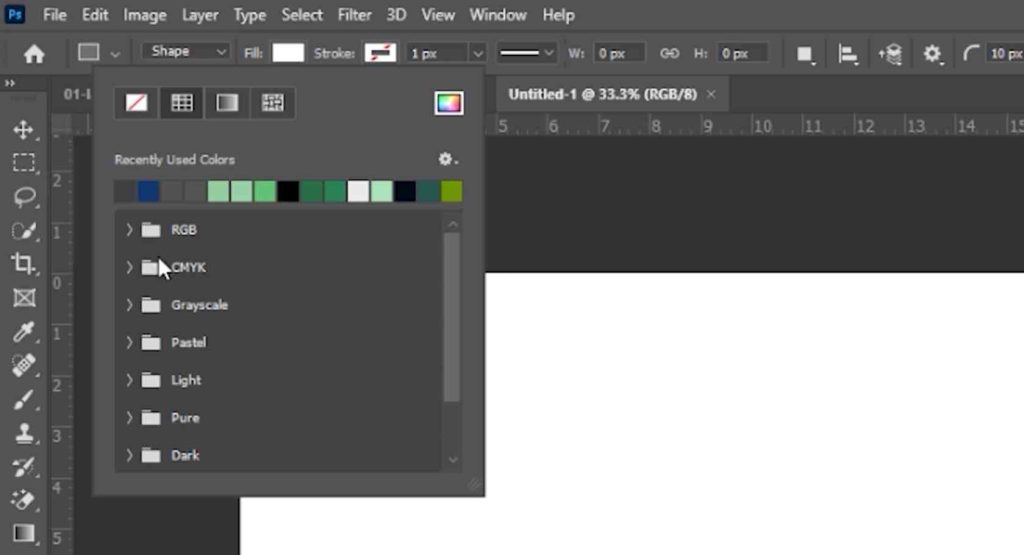Pick the black recently used color
Screen dimensions: 1024x555
[288, 191]
